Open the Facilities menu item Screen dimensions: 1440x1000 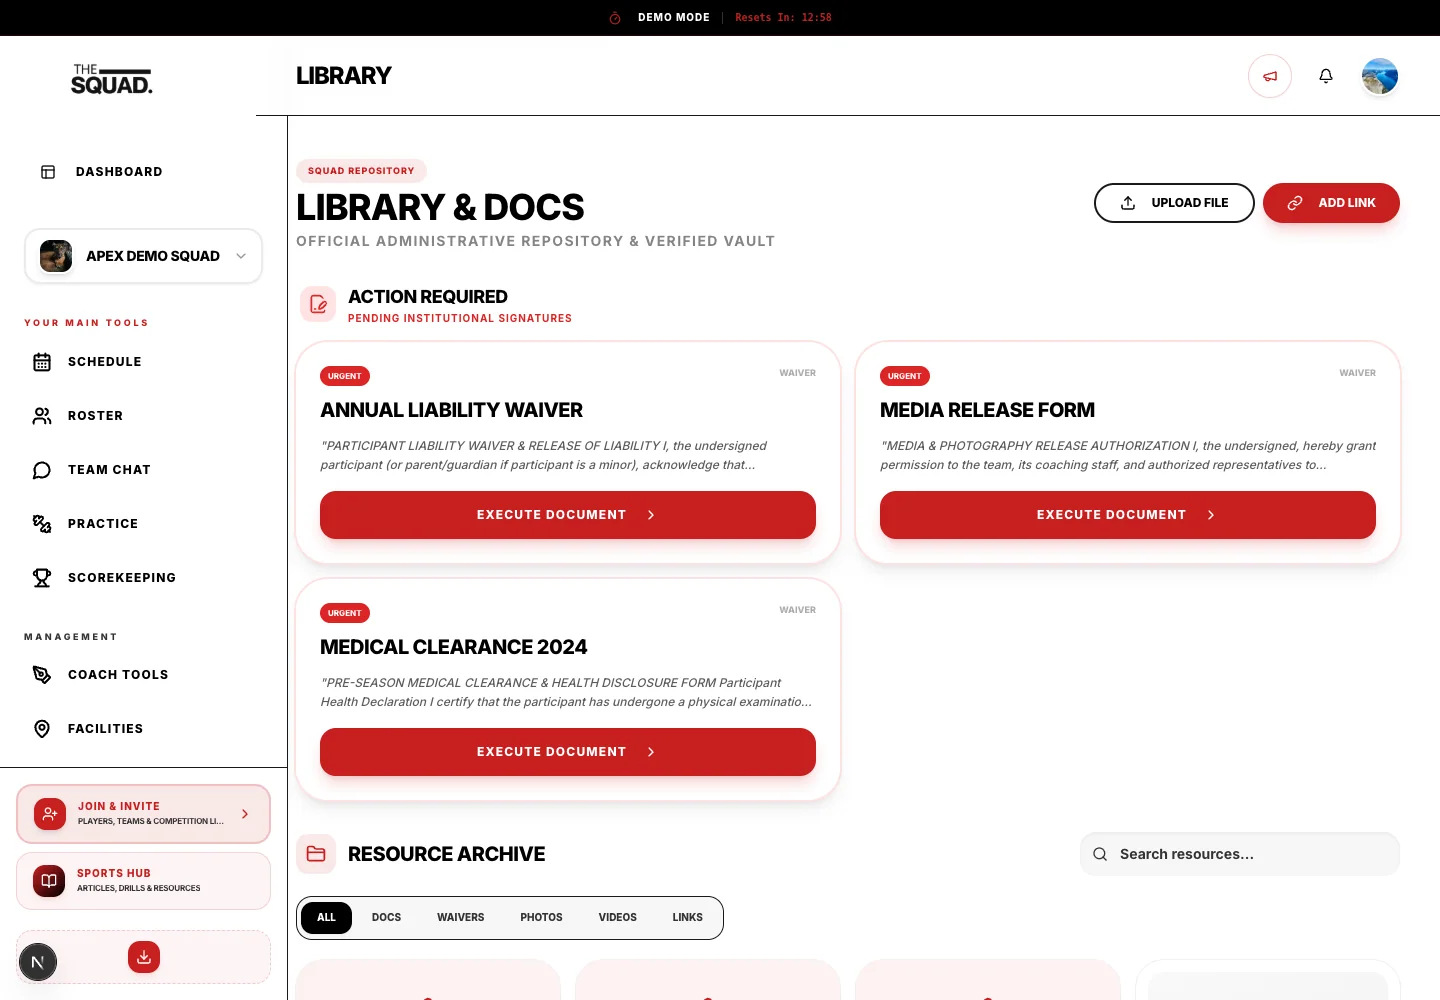click(x=144, y=729)
